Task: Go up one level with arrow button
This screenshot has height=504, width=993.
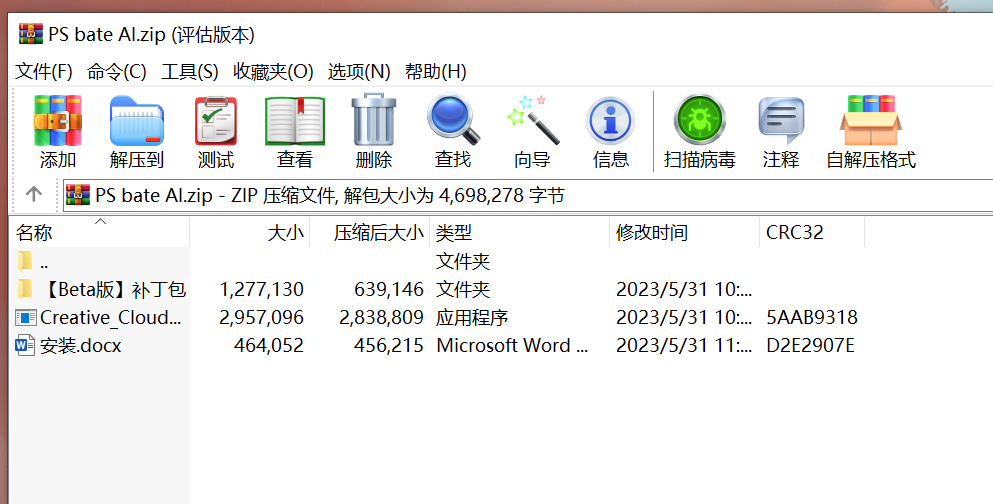Action: click(34, 194)
